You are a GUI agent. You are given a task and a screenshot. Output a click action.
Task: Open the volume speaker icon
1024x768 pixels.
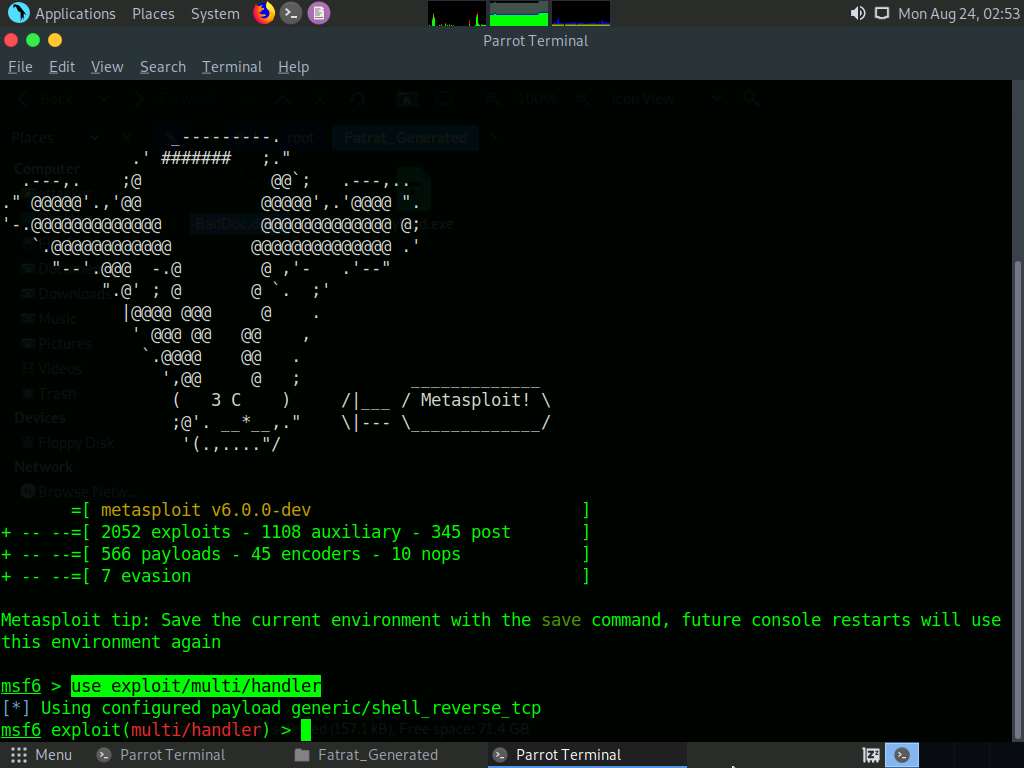[857, 13]
